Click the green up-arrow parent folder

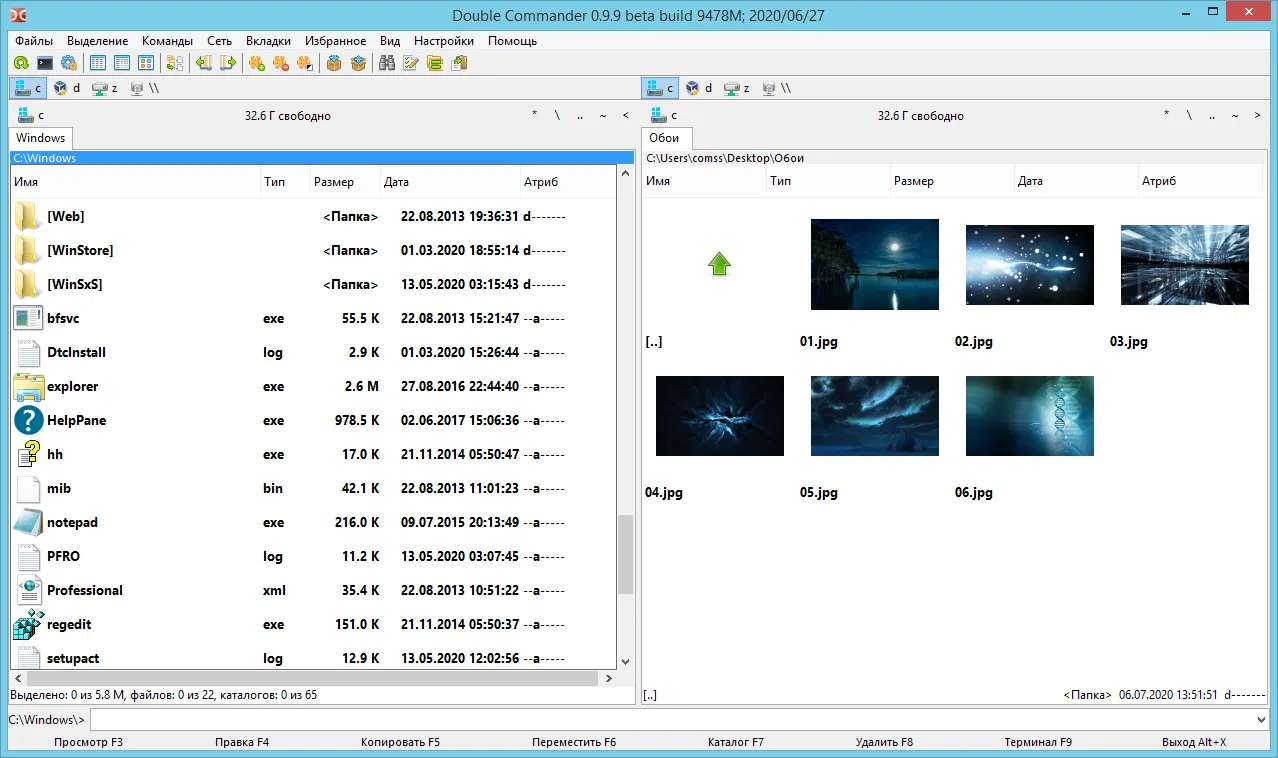coord(719,264)
